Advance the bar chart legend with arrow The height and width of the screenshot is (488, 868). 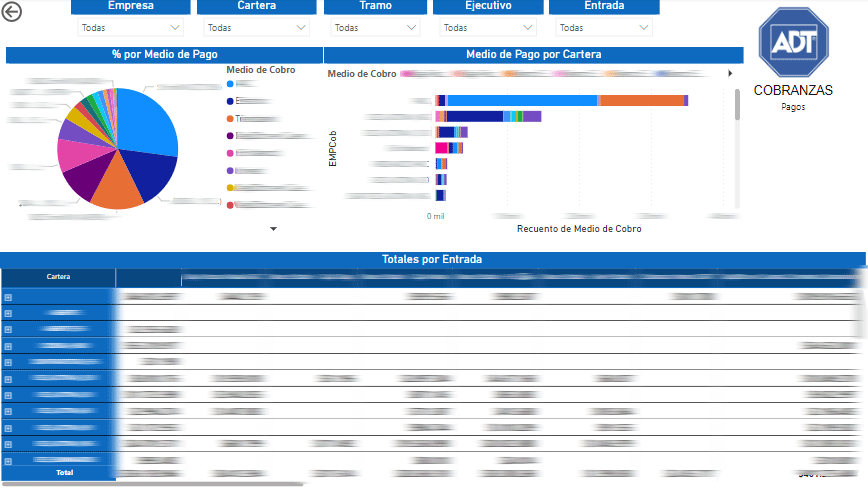pyautogui.click(x=730, y=73)
